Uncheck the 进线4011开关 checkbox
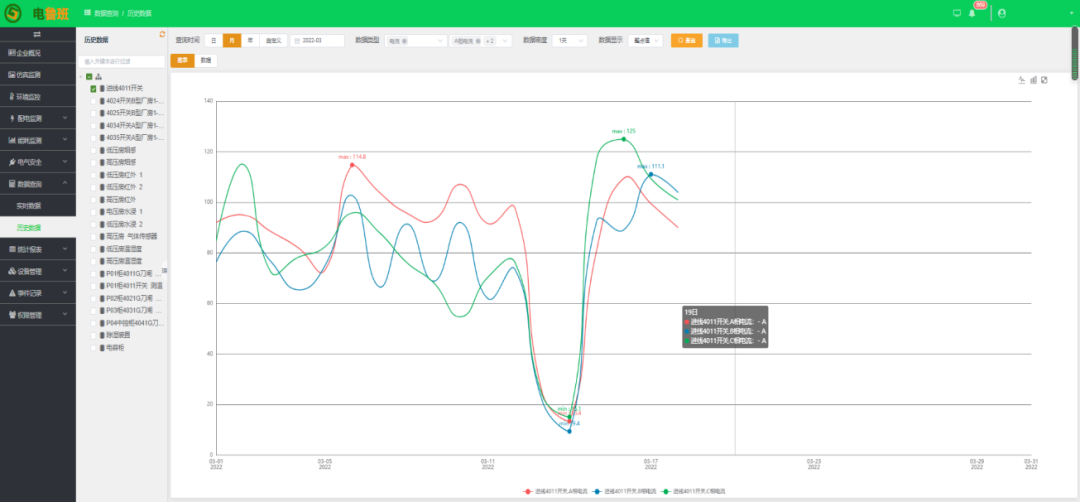 pyautogui.click(x=93, y=89)
